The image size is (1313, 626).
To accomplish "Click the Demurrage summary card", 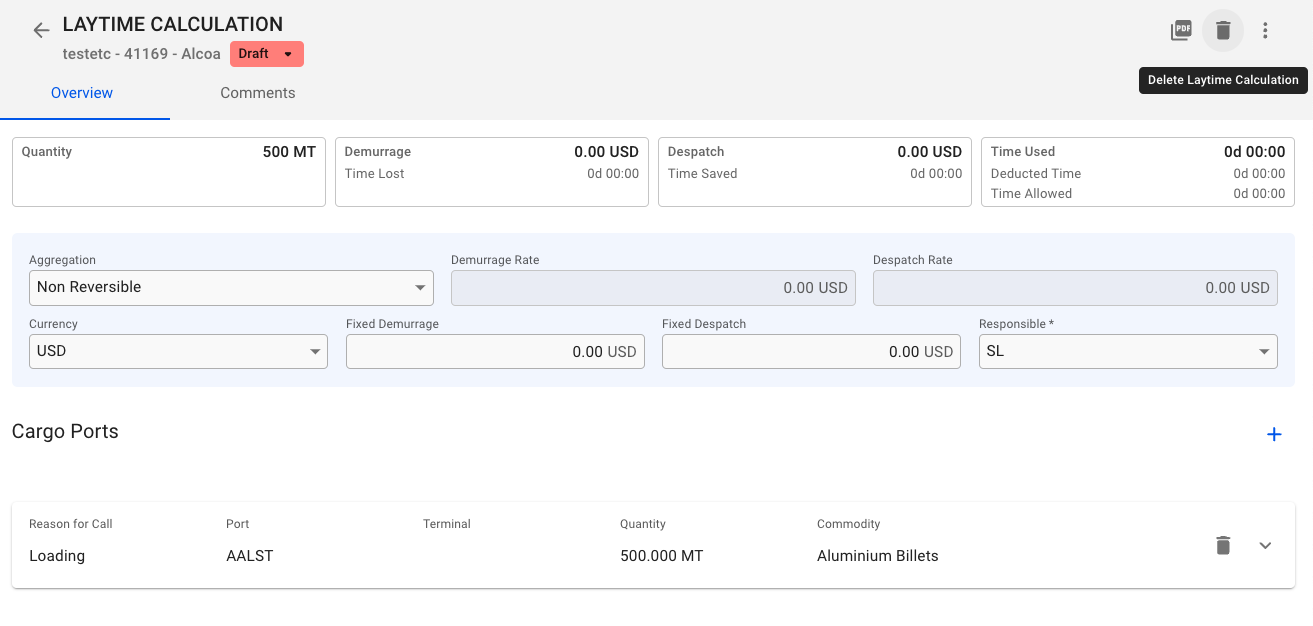I will pyautogui.click(x=491, y=171).
